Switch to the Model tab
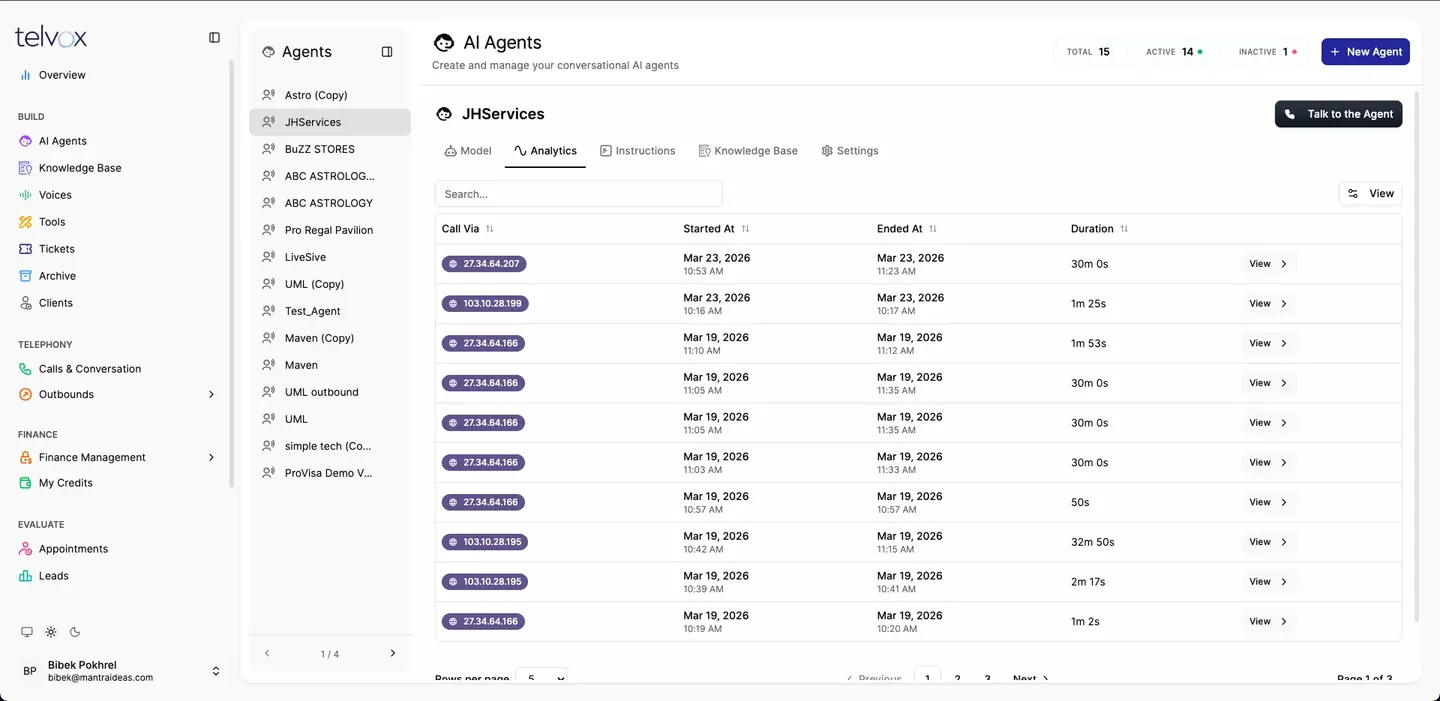 [x=468, y=151]
